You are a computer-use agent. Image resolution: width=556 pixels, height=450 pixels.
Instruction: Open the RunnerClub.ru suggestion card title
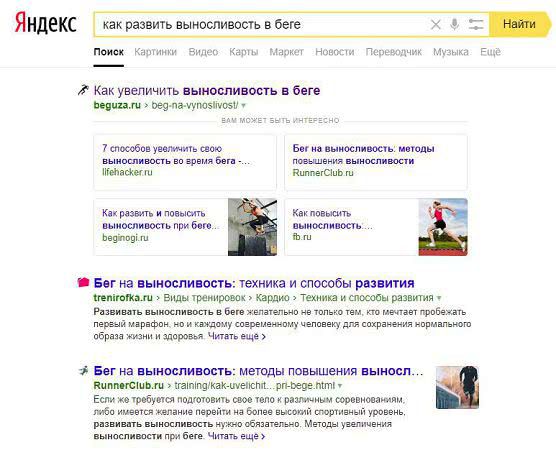(x=363, y=155)
